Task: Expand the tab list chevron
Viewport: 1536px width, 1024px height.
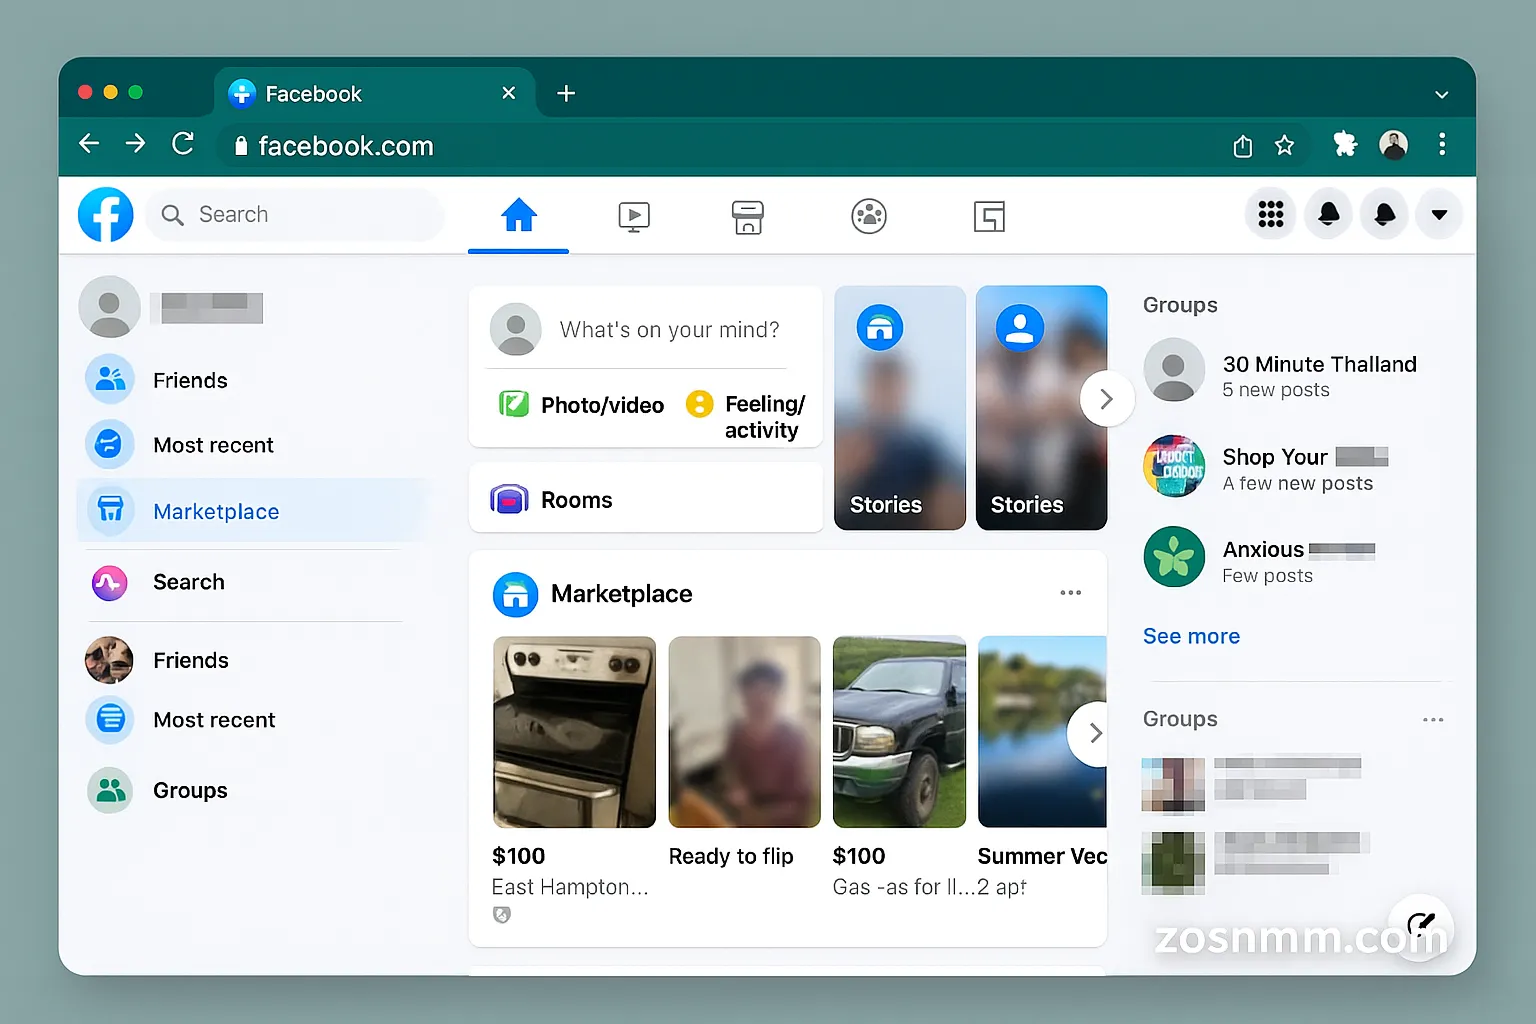Action: coord(1441,95)
